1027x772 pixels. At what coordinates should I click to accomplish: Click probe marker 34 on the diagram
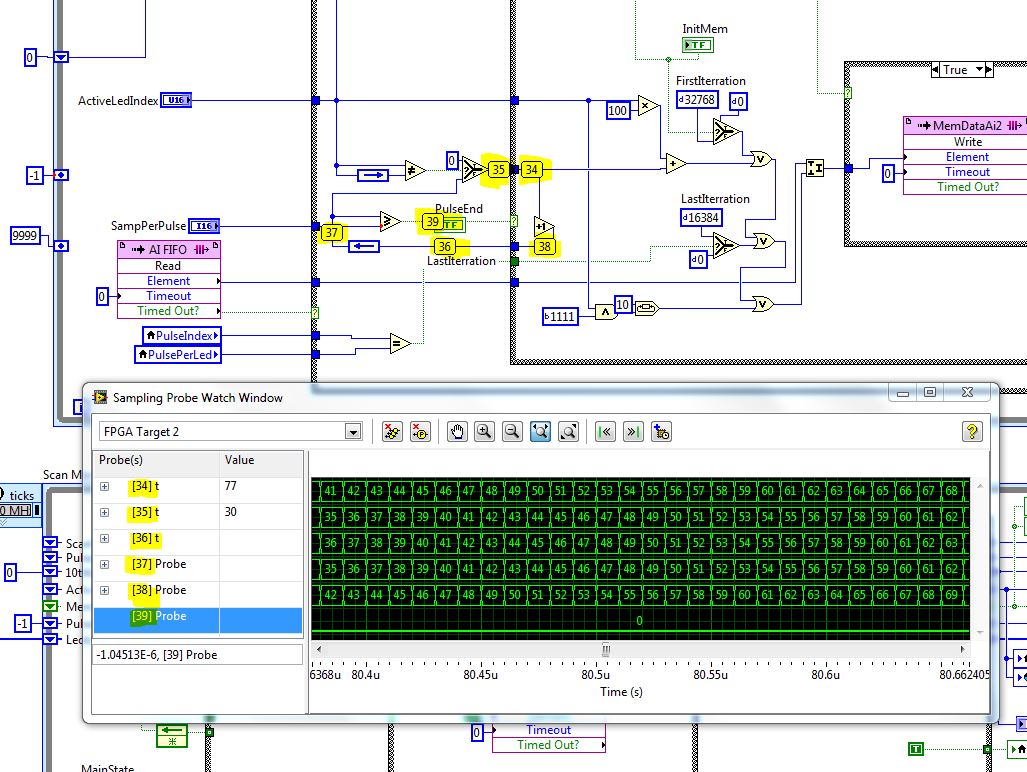[x=532, y=170]
